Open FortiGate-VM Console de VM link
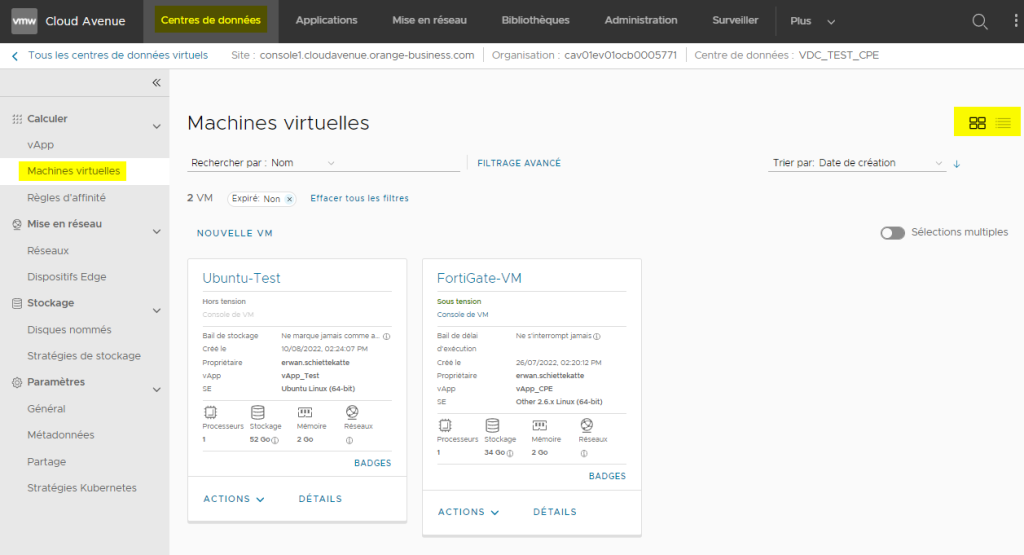 462,315
